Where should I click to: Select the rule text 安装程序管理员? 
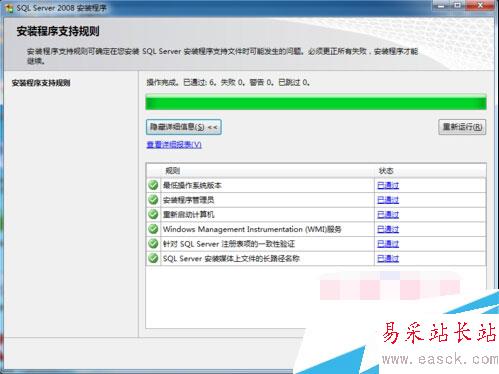tap(188, 200)
